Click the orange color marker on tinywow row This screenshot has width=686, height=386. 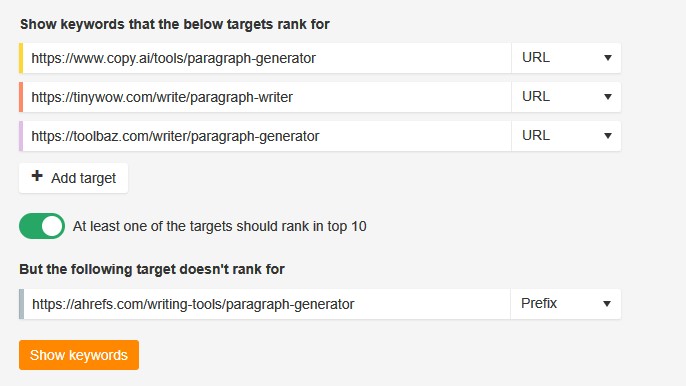[x=21, y=97]
